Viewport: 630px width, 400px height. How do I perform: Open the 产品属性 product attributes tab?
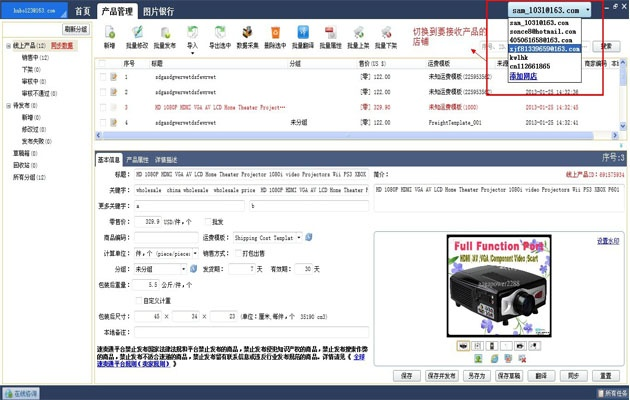[137, 160]
